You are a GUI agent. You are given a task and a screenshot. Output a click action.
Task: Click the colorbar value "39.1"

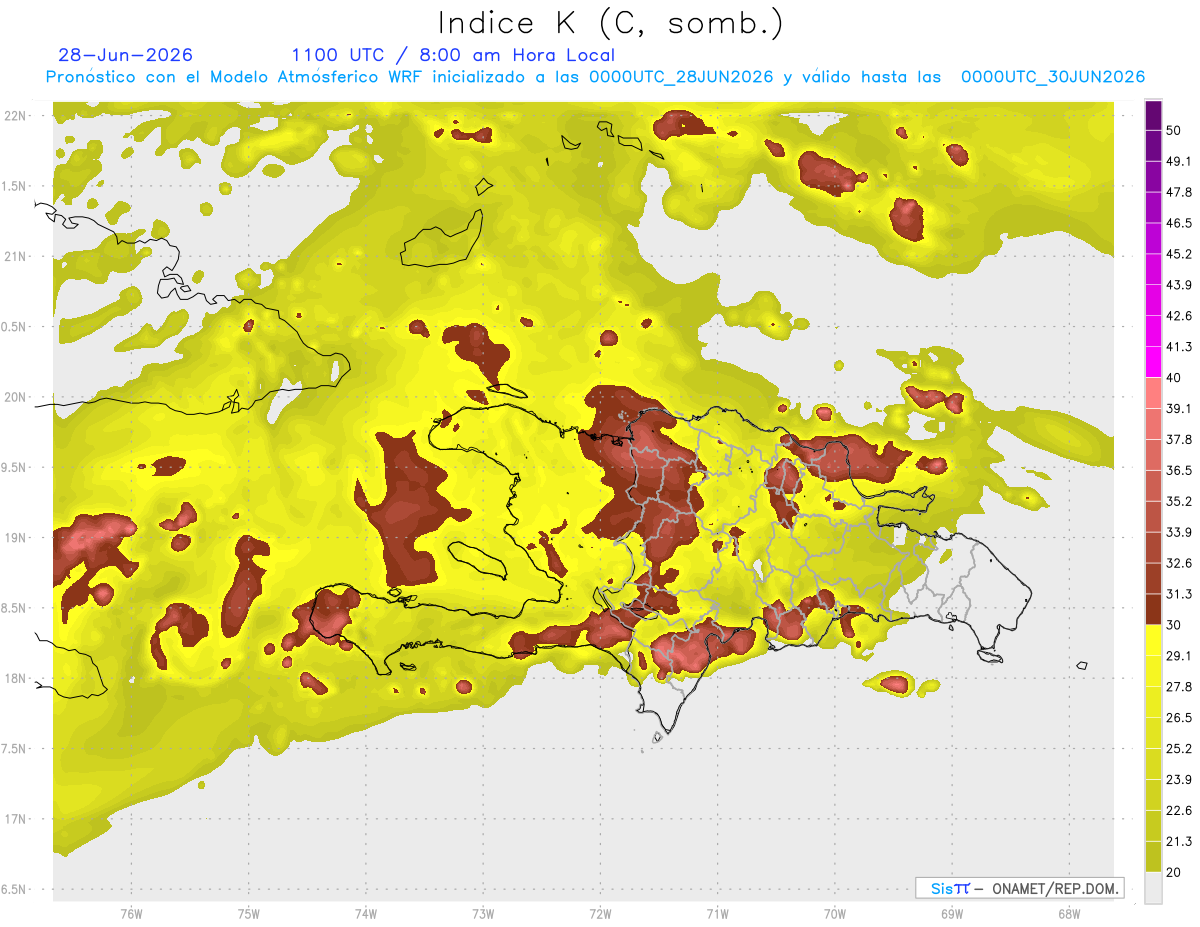pos(1179,408)
